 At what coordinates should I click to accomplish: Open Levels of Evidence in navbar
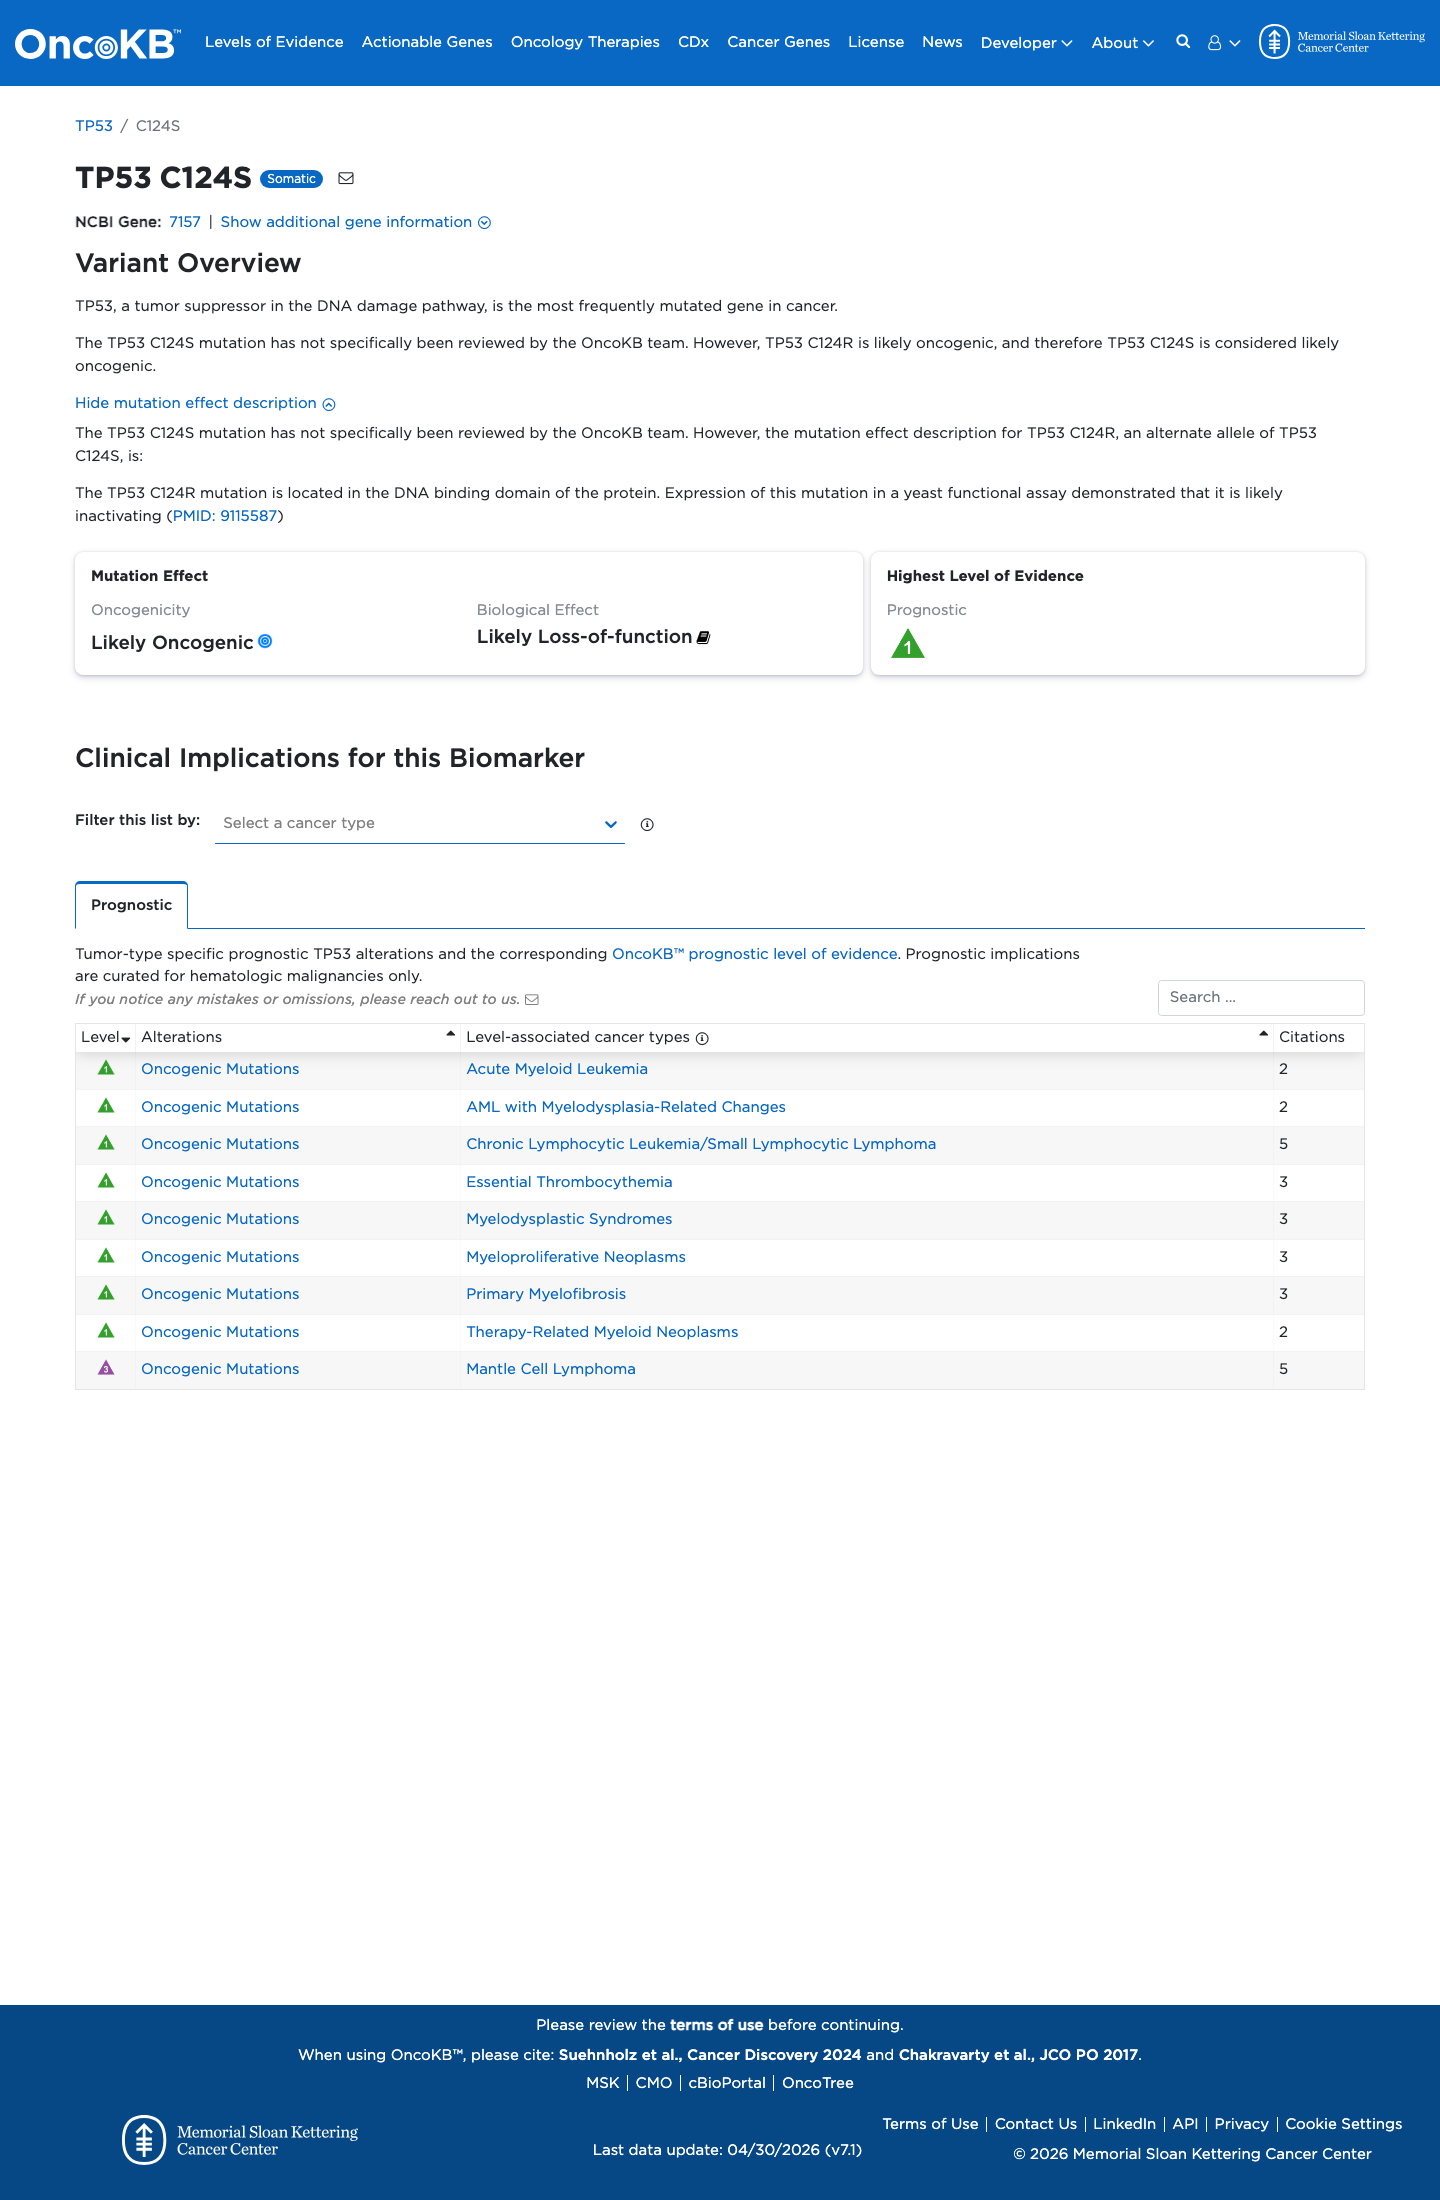pos(274,42)
